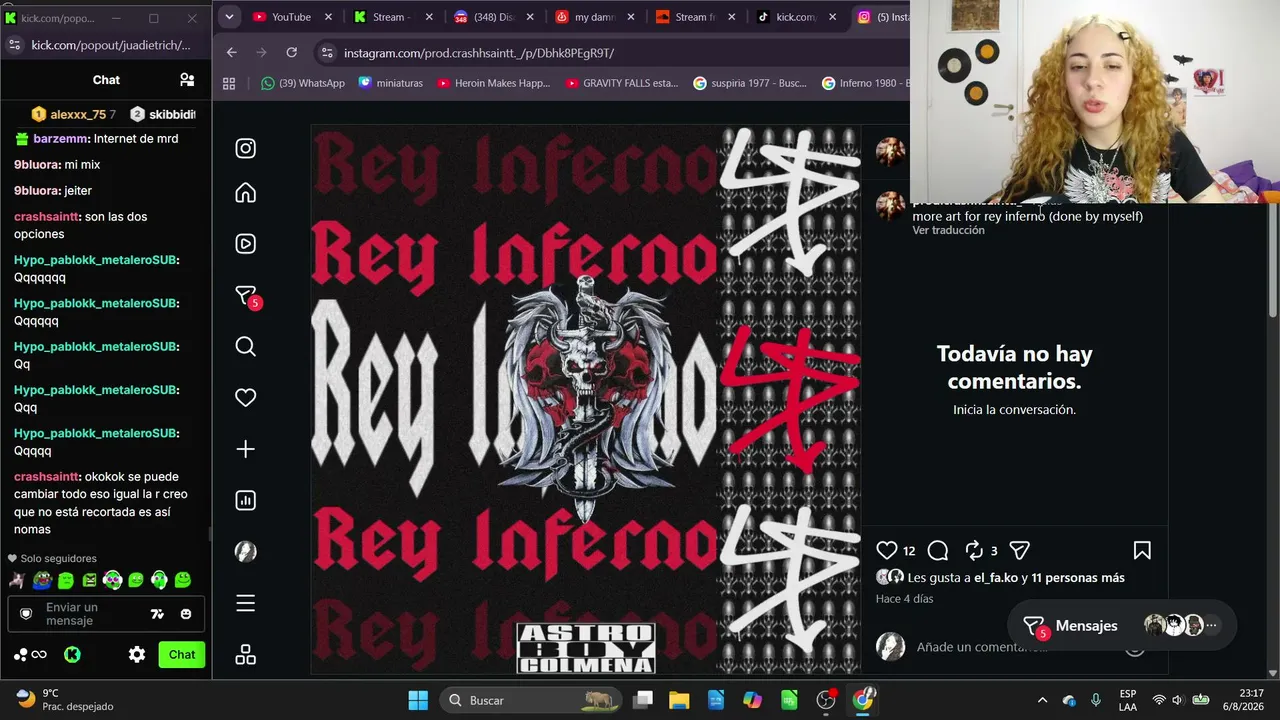Open 7TV emotes in chat input
The image size is (1280, 720).
click(157, 614)
